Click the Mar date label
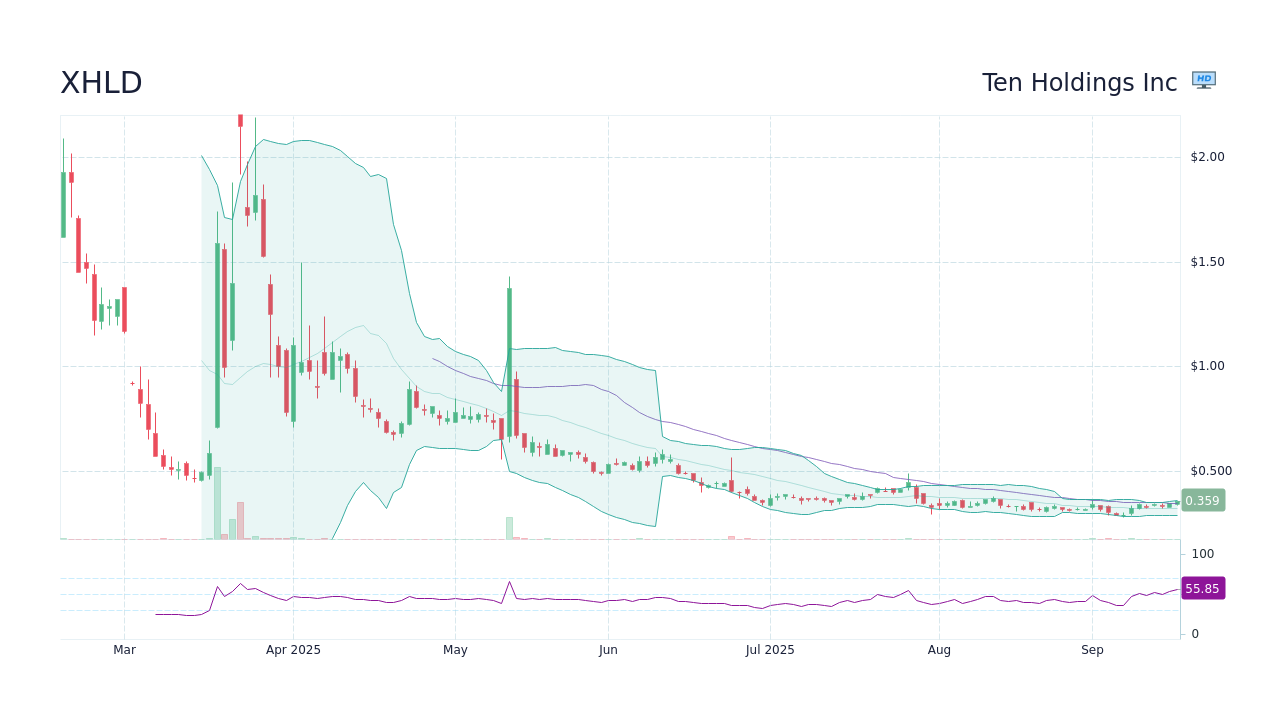The image size is (1280, 720). [124, 650]
